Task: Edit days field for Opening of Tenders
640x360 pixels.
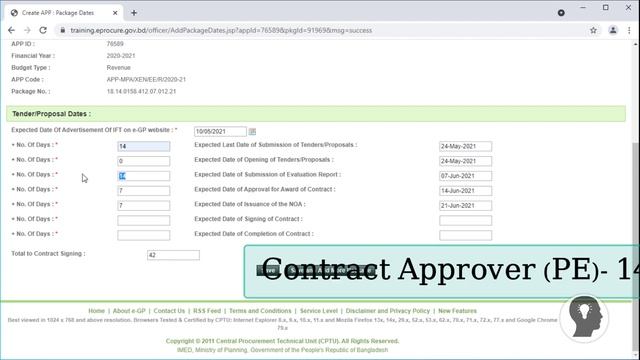Action: click(x=144, y=161)
